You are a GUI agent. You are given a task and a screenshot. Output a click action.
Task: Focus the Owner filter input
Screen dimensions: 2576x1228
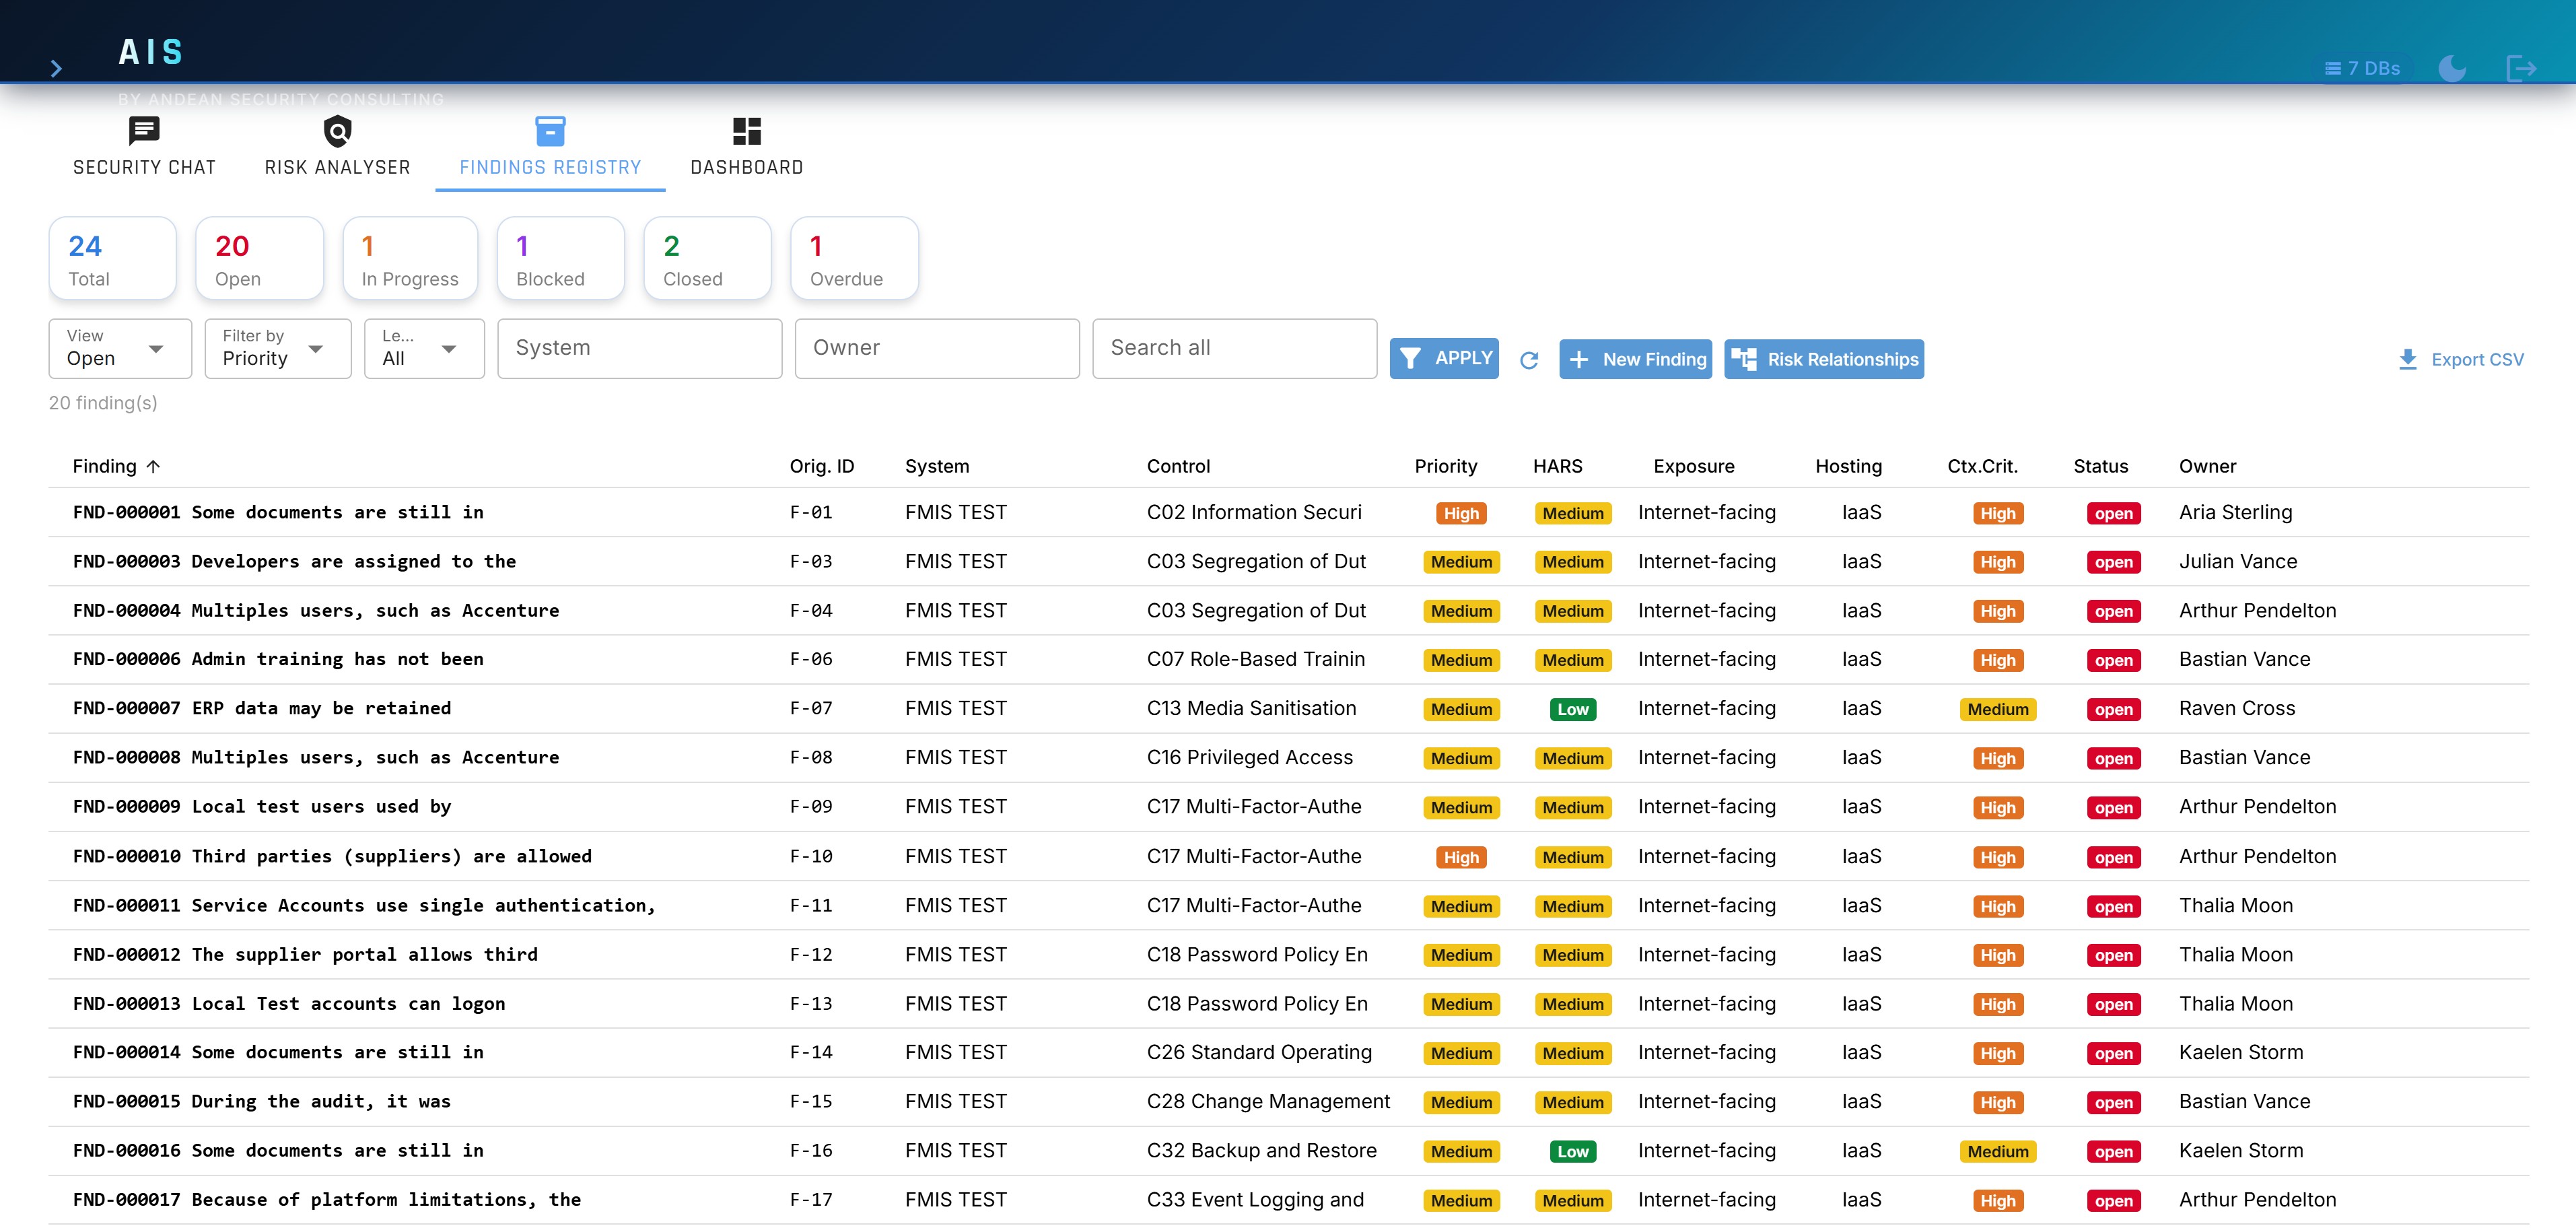pyautogui.click(x=937, y=349)
